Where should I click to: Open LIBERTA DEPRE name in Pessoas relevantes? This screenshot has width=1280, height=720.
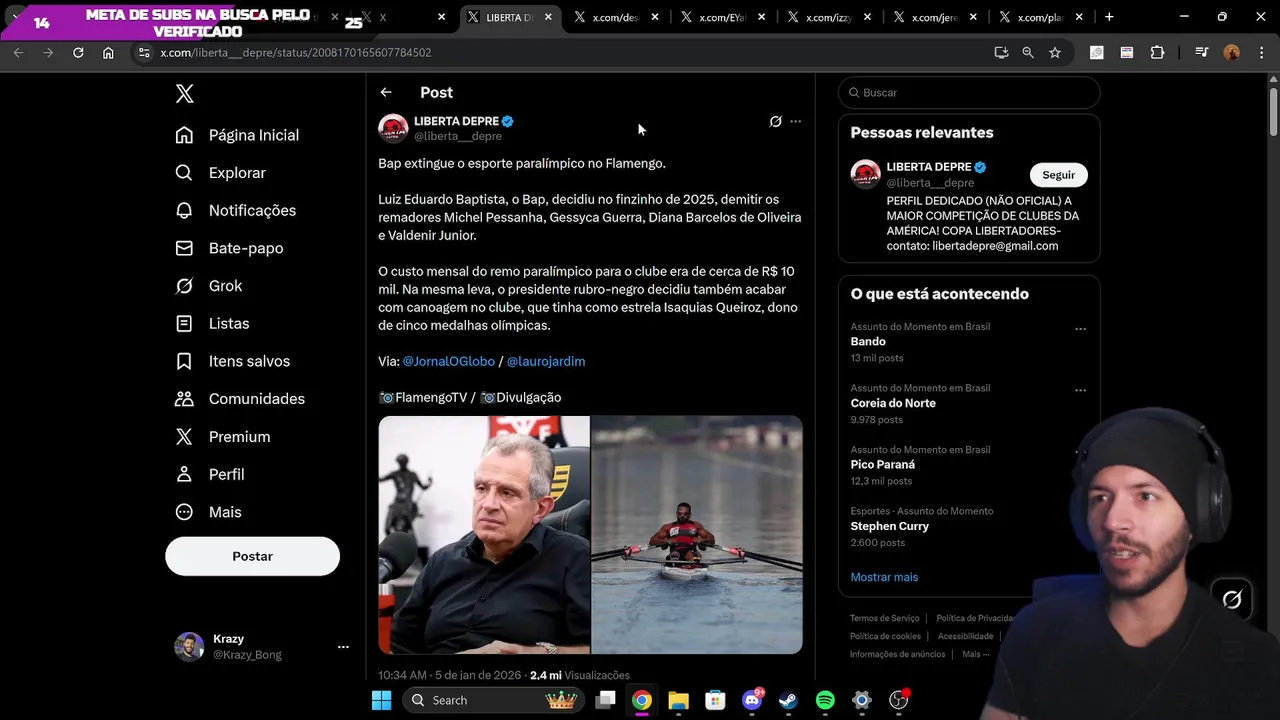click(929, 167)
